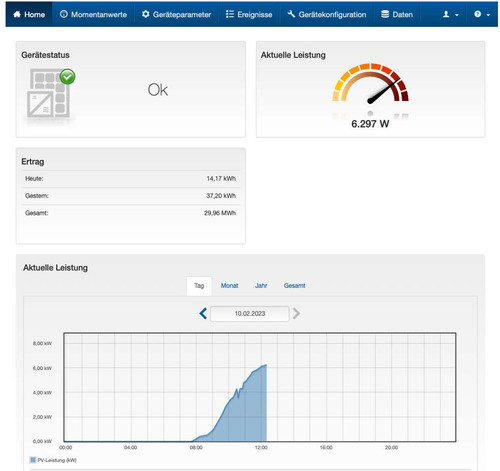500x471 pixels.
Task: Open Gerätekonfiguration menu item
Action: click(x=327, y=14)
